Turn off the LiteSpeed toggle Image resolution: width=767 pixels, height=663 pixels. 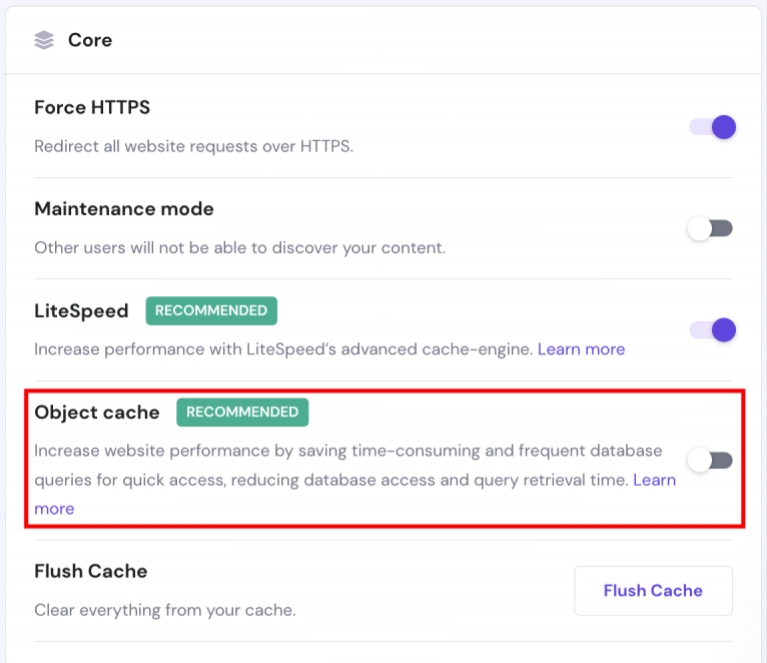click(x=712, y=330)
